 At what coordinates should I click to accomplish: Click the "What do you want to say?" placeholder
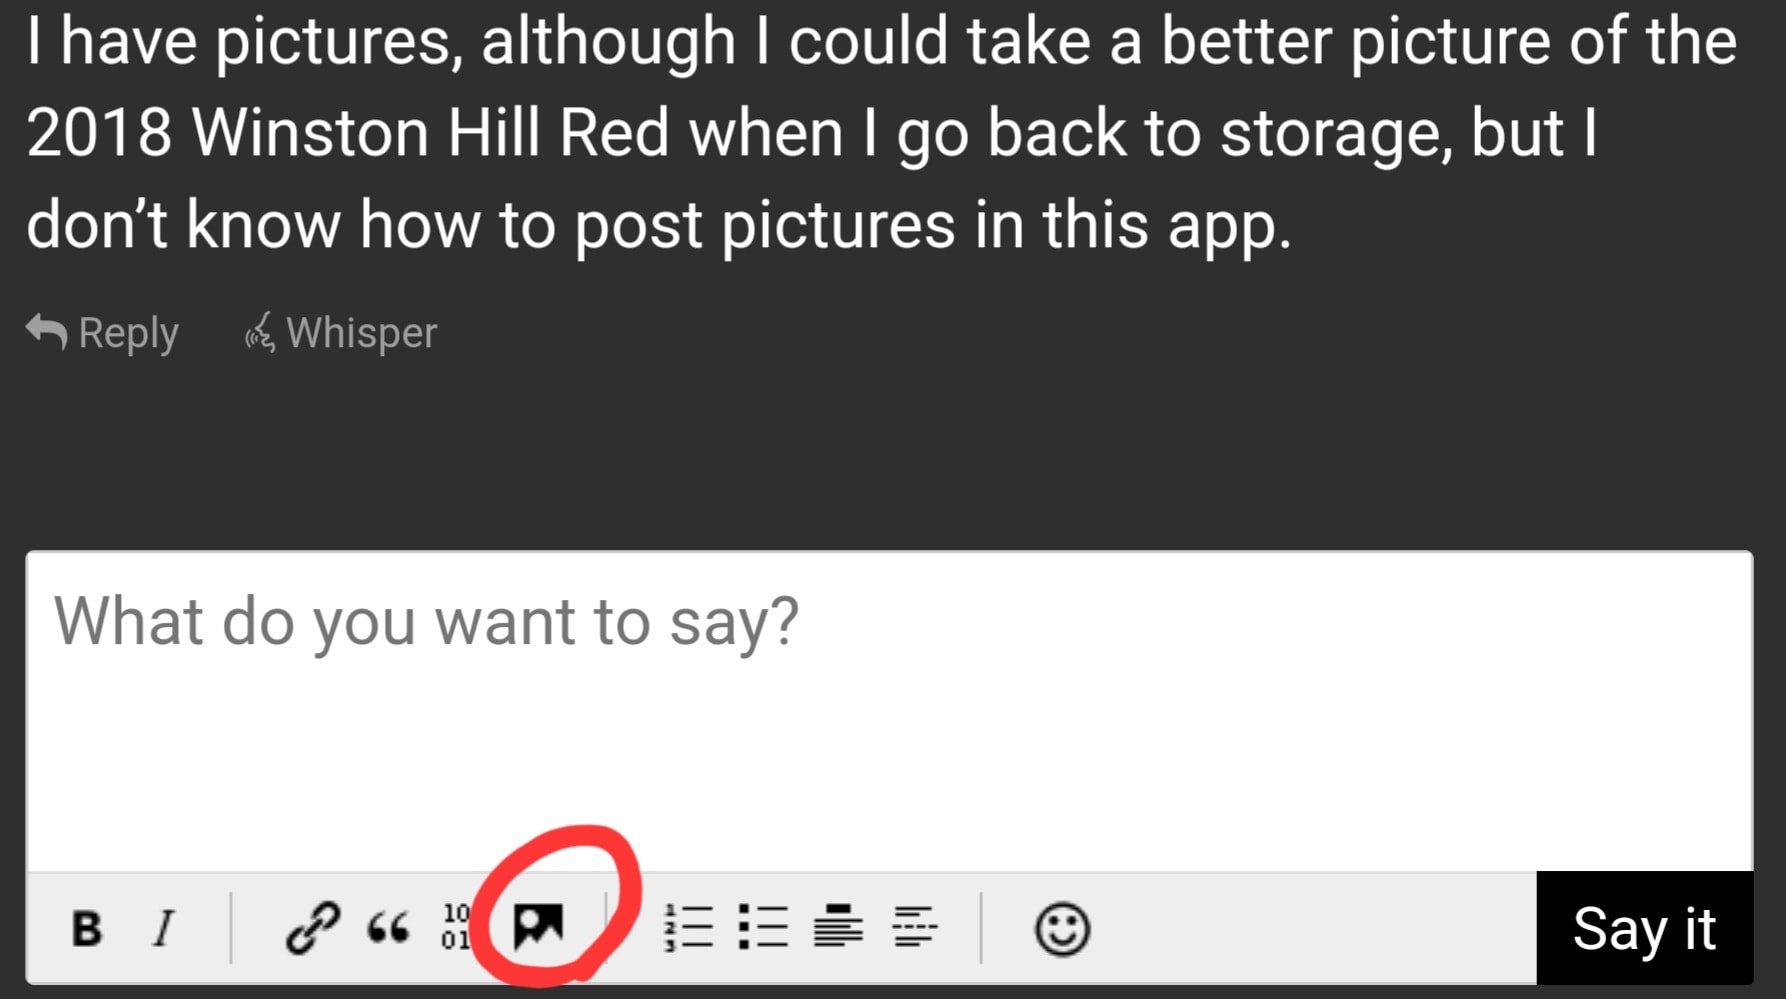point(426,622)
